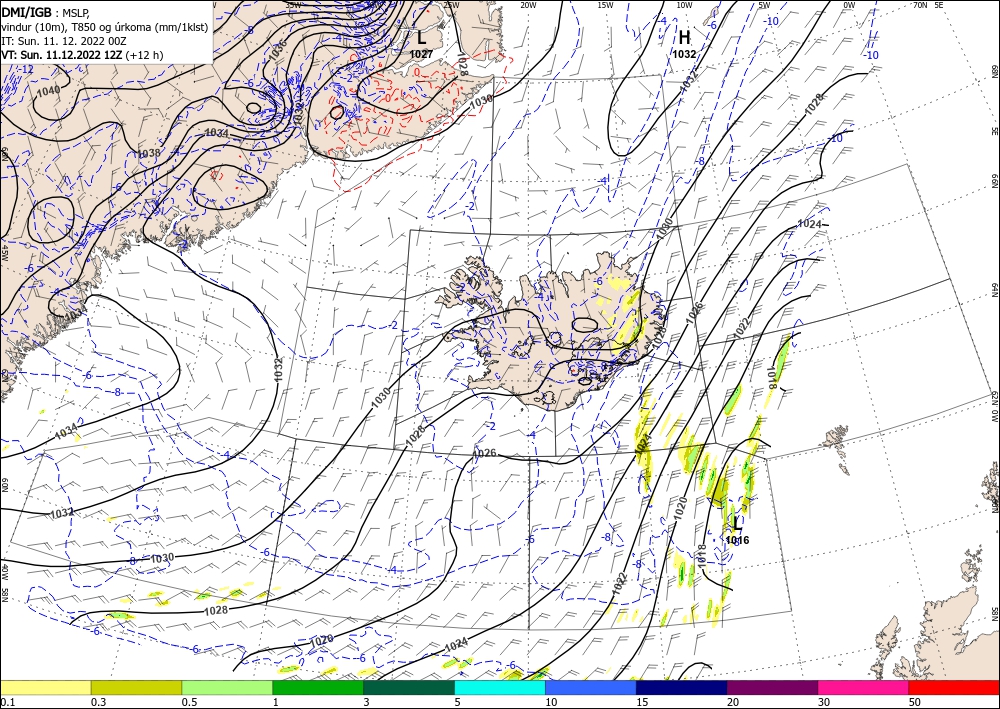Image resolution: width=1000 pixels, height=709 pixels.
Task: Select the light green 0.5 legend swatch
Action: click(227, 687)
